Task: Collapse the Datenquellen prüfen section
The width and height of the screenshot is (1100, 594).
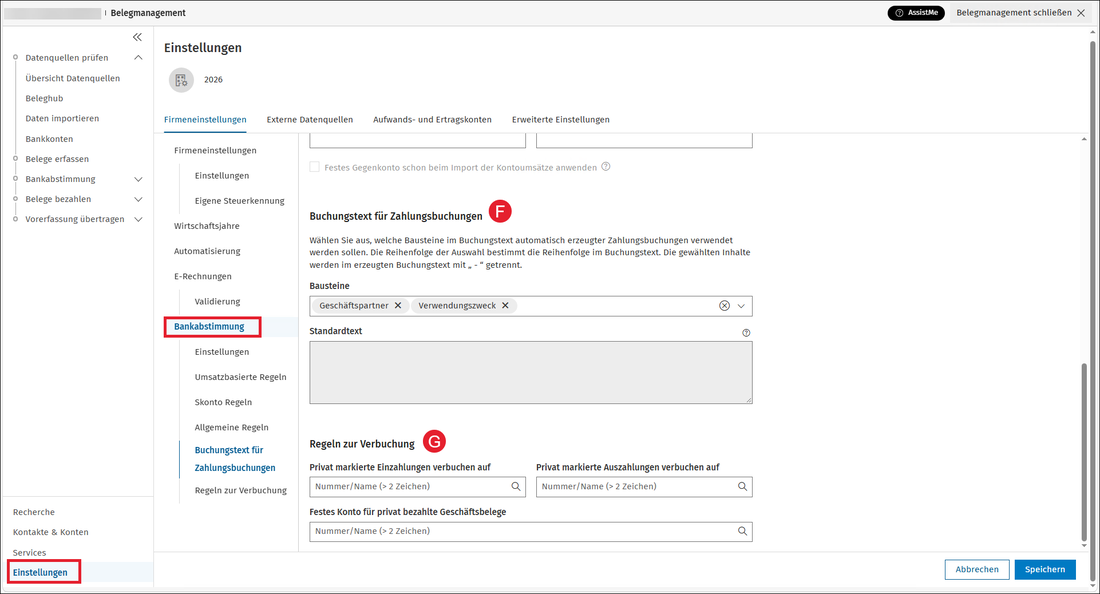Action: tap(138, 58)
